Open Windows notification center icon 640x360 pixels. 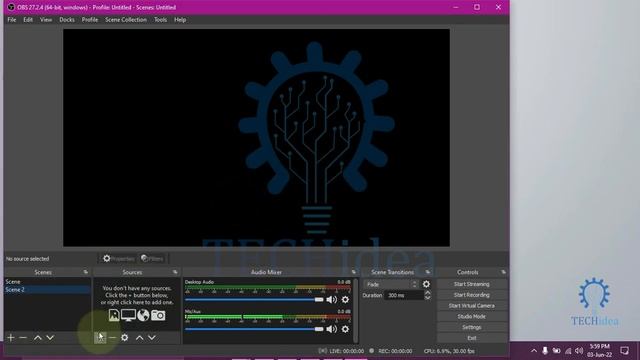click(x=624, y=351)
